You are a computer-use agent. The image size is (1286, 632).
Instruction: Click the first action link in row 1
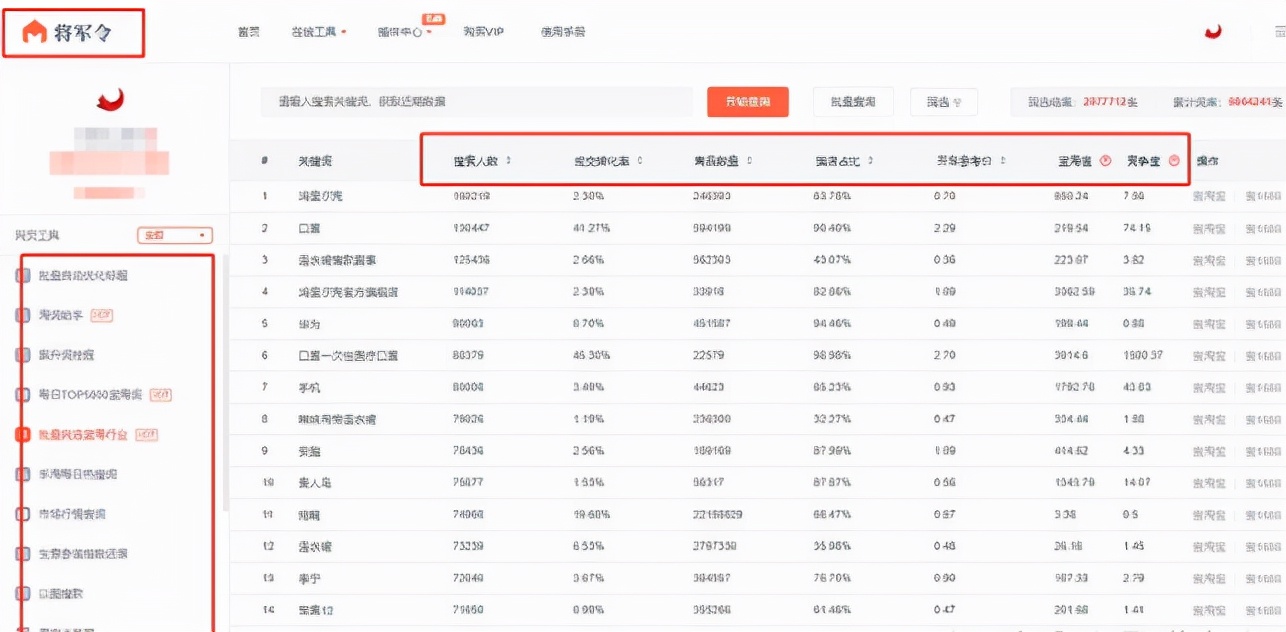point(1208,196)
